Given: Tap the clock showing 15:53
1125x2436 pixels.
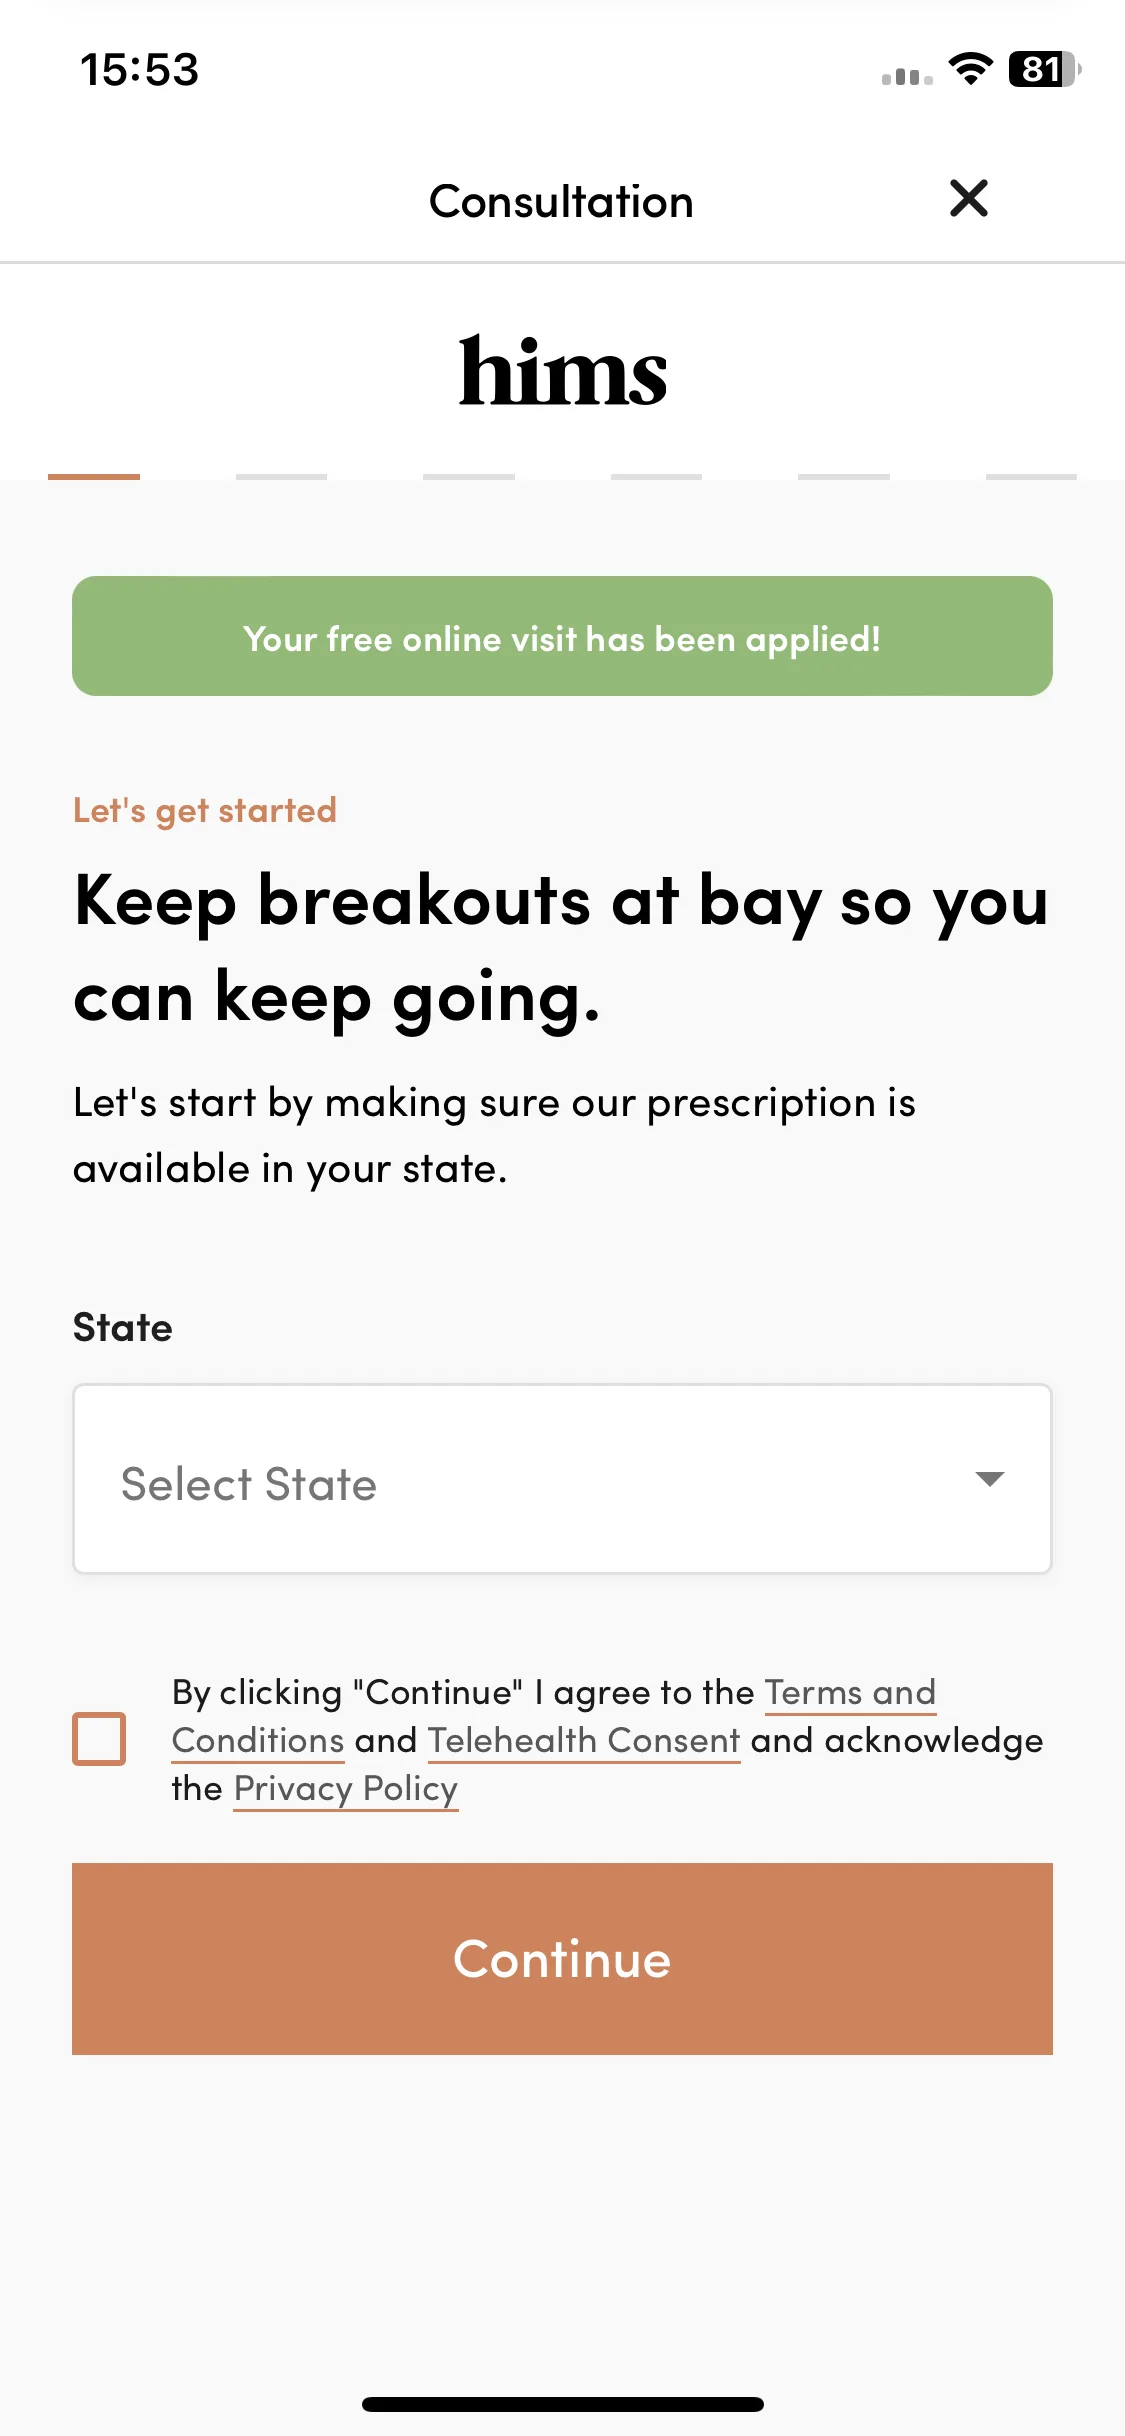Looking at the screenshot, I should click(140, 70).
